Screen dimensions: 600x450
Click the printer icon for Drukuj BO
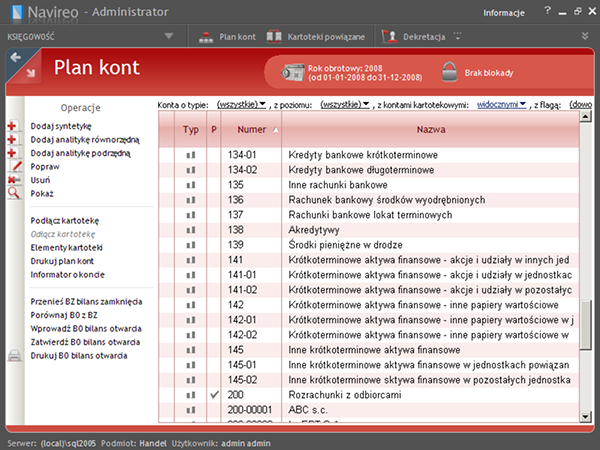point(13,355)
